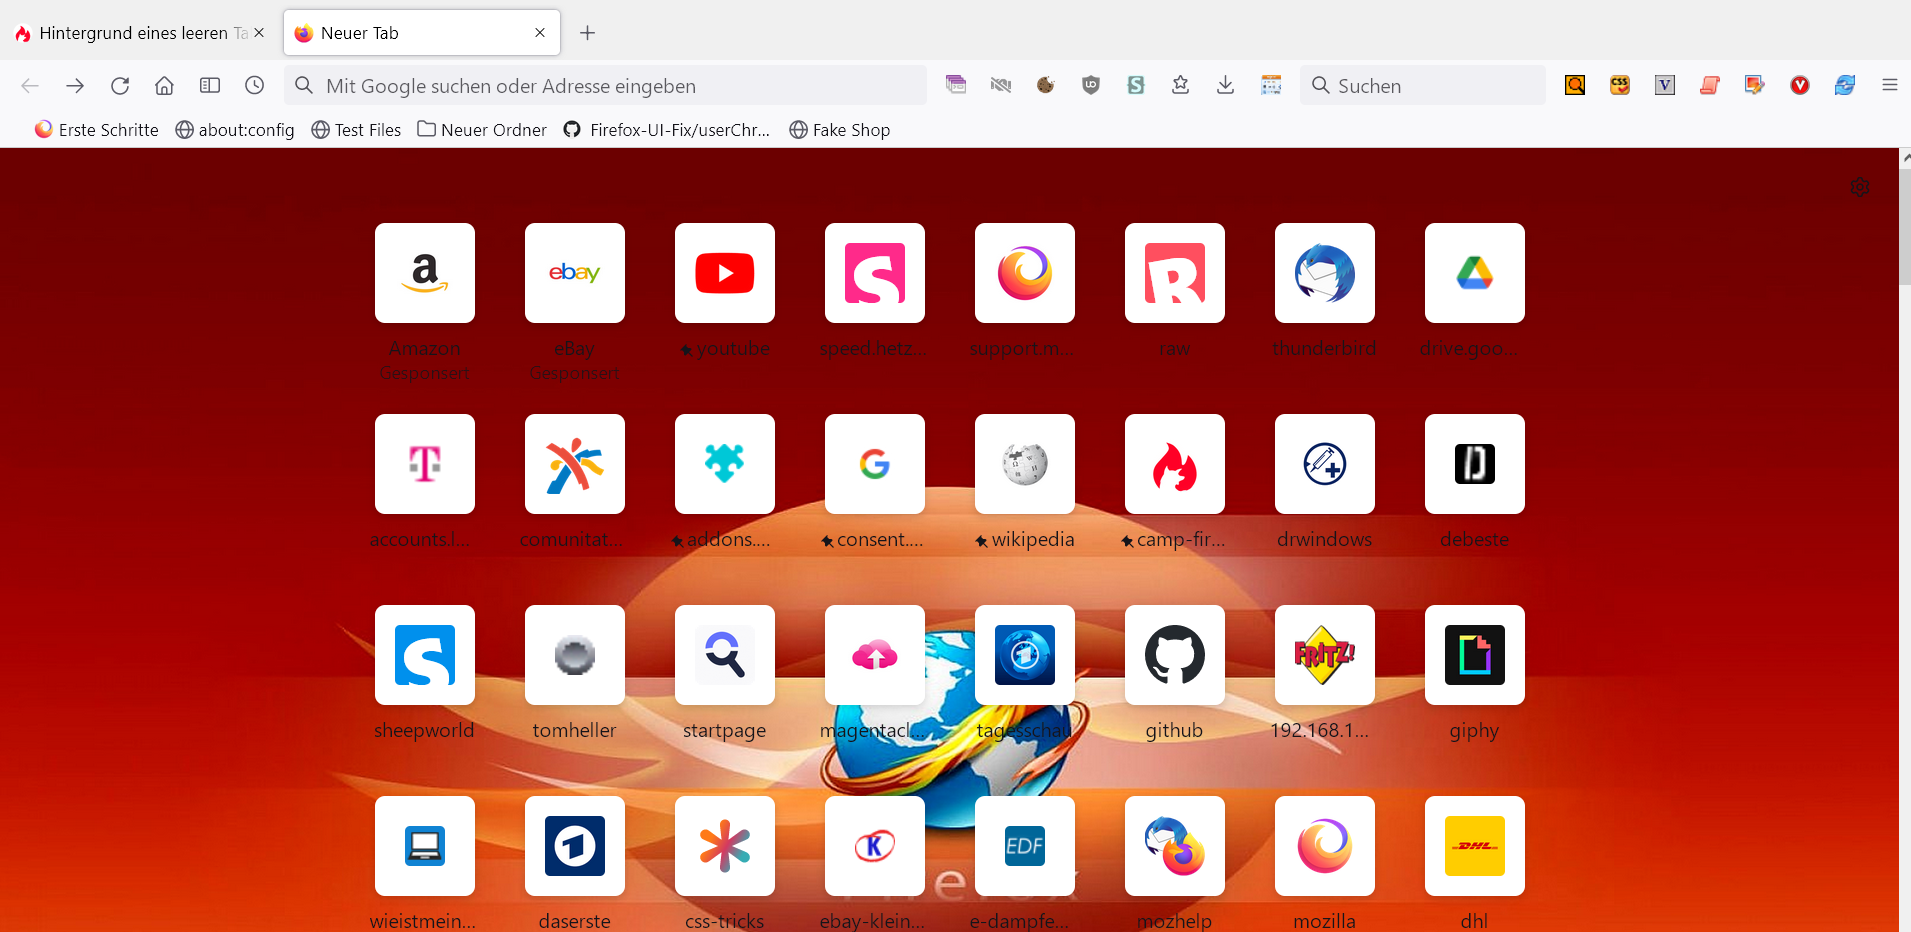Open the mozilla shortcut tile
The width and height of the screenshot is (1911, 932).
pyautogui.click(x=1325, y=846)
